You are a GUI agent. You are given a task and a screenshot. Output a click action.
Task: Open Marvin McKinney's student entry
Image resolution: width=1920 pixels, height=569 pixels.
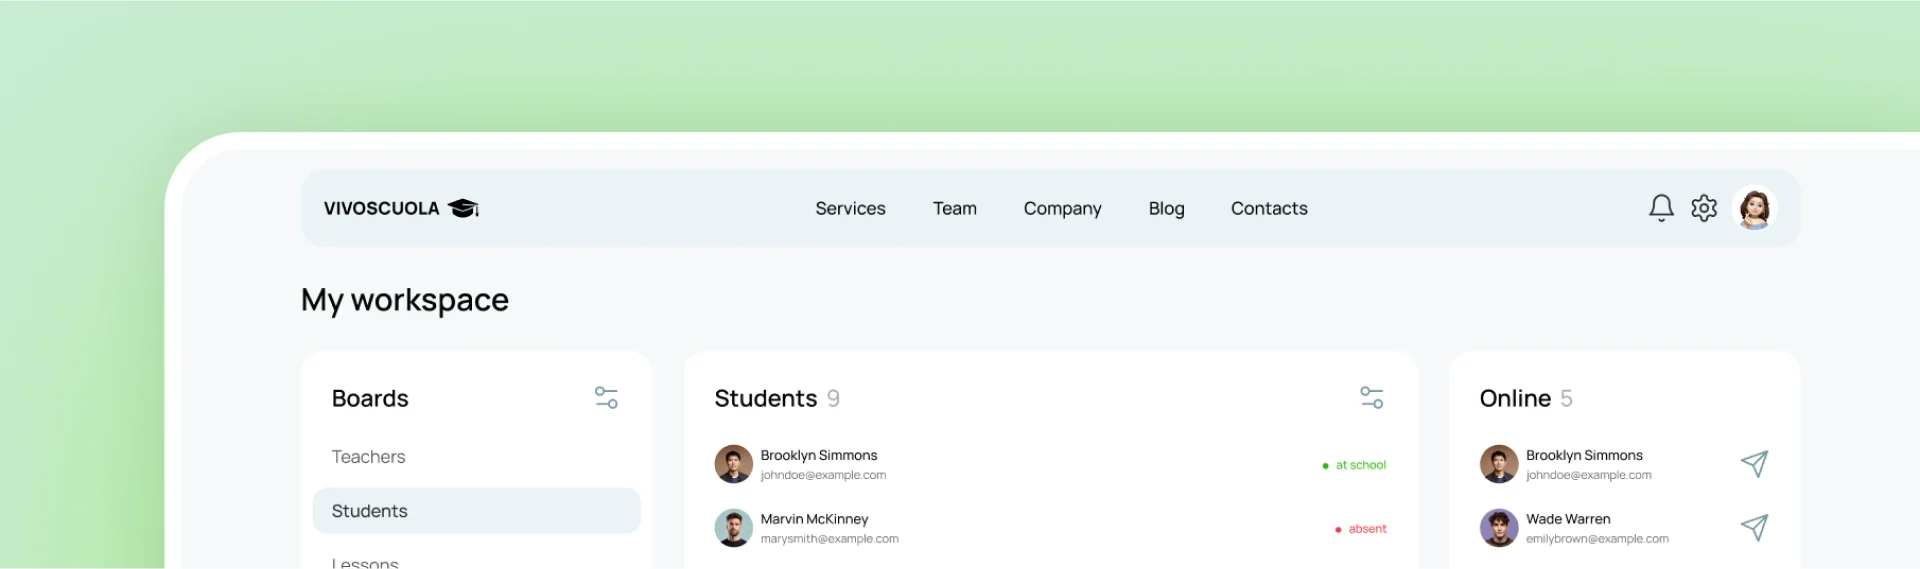click(814, 520)
